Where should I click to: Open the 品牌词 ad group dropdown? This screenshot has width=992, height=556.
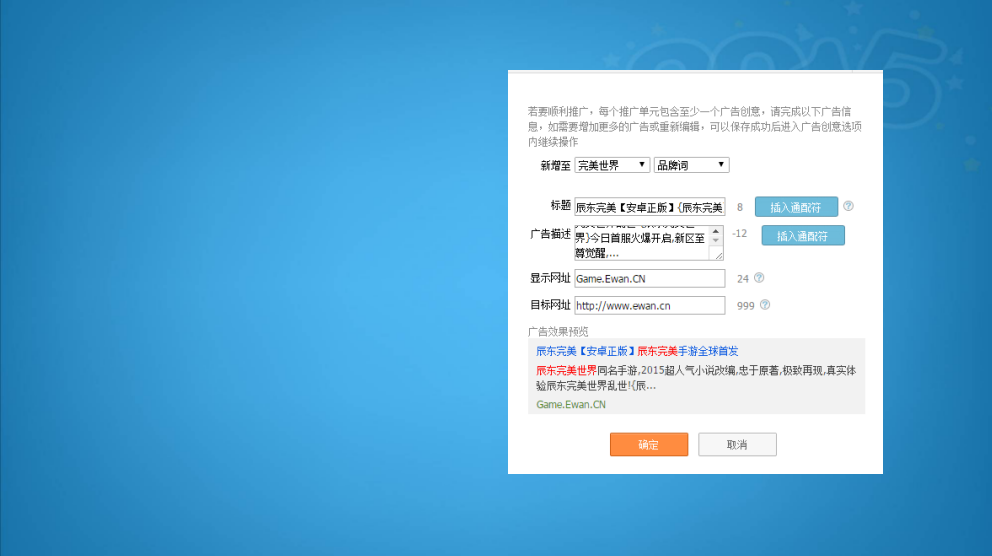pos(691,165)
